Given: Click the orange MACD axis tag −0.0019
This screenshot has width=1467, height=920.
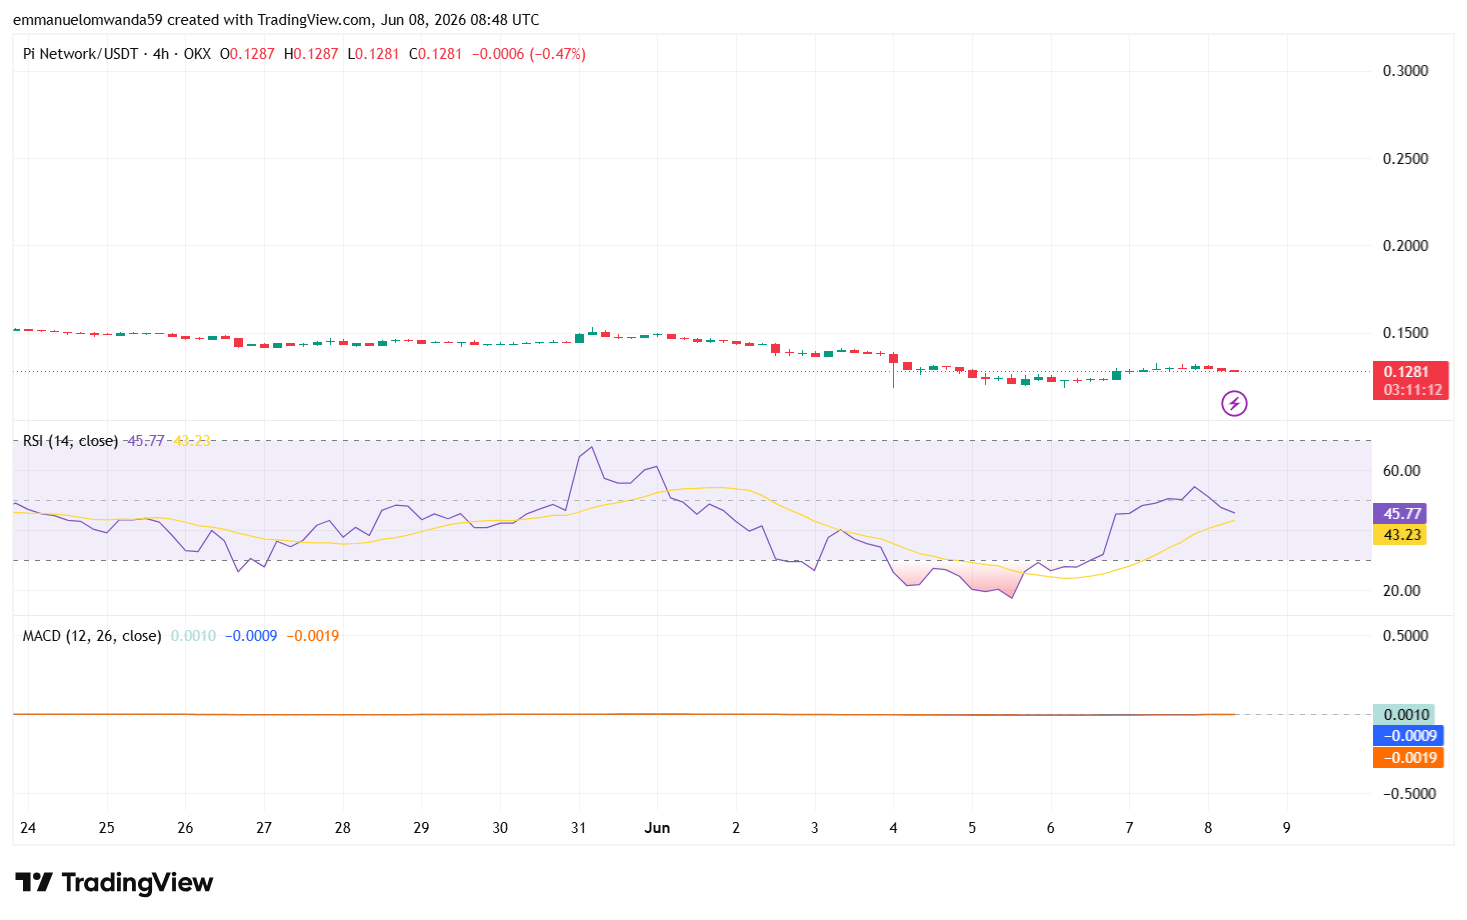Looking at the screenshot, I should [x=1409, y=758].
